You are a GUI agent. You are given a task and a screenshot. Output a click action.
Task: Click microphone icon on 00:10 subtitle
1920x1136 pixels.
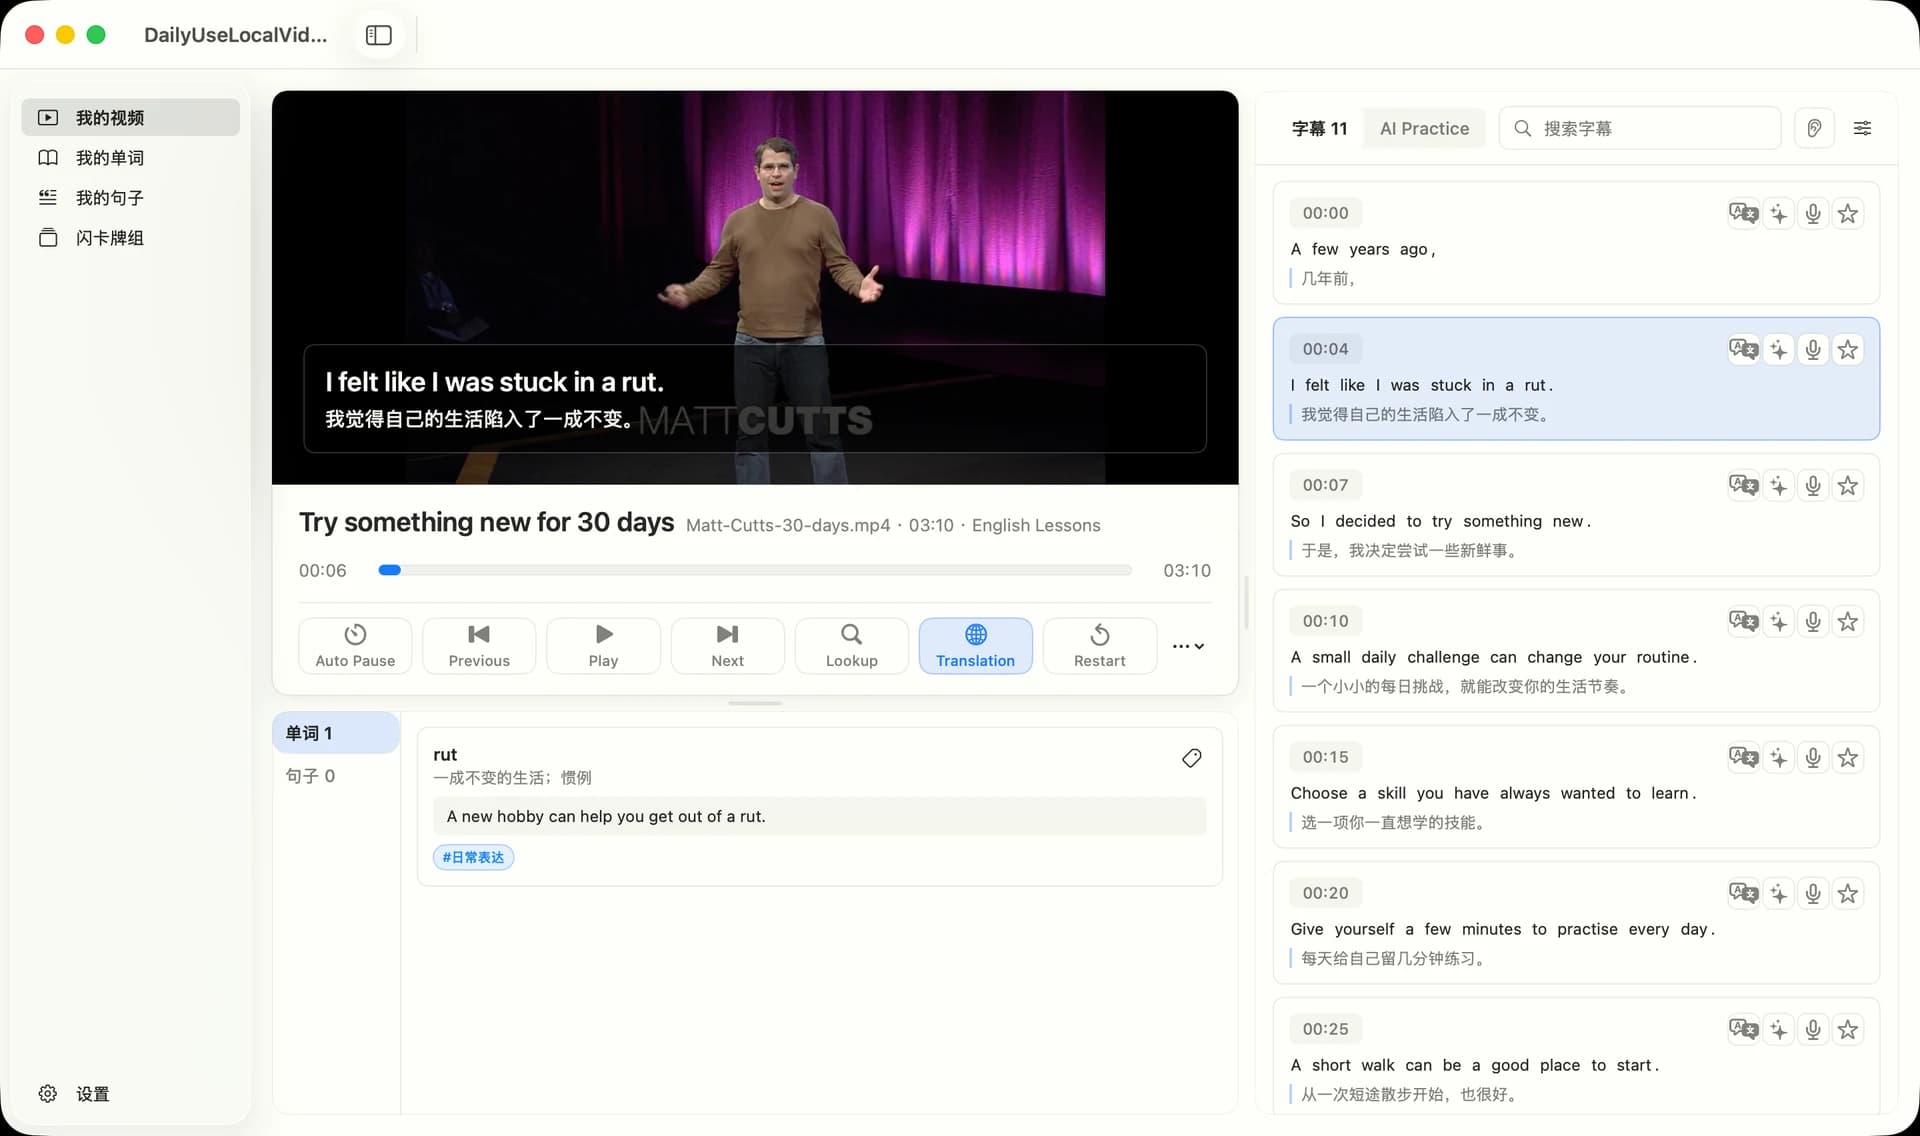(x=1813, y=621)
